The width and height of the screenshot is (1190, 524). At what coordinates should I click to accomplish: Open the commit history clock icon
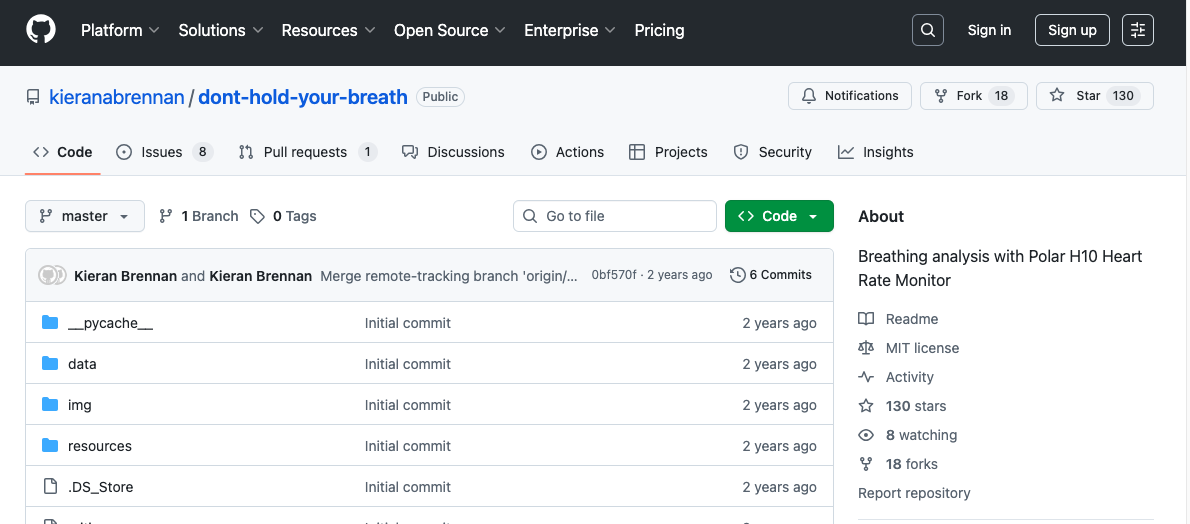click(x=738, y=275)
